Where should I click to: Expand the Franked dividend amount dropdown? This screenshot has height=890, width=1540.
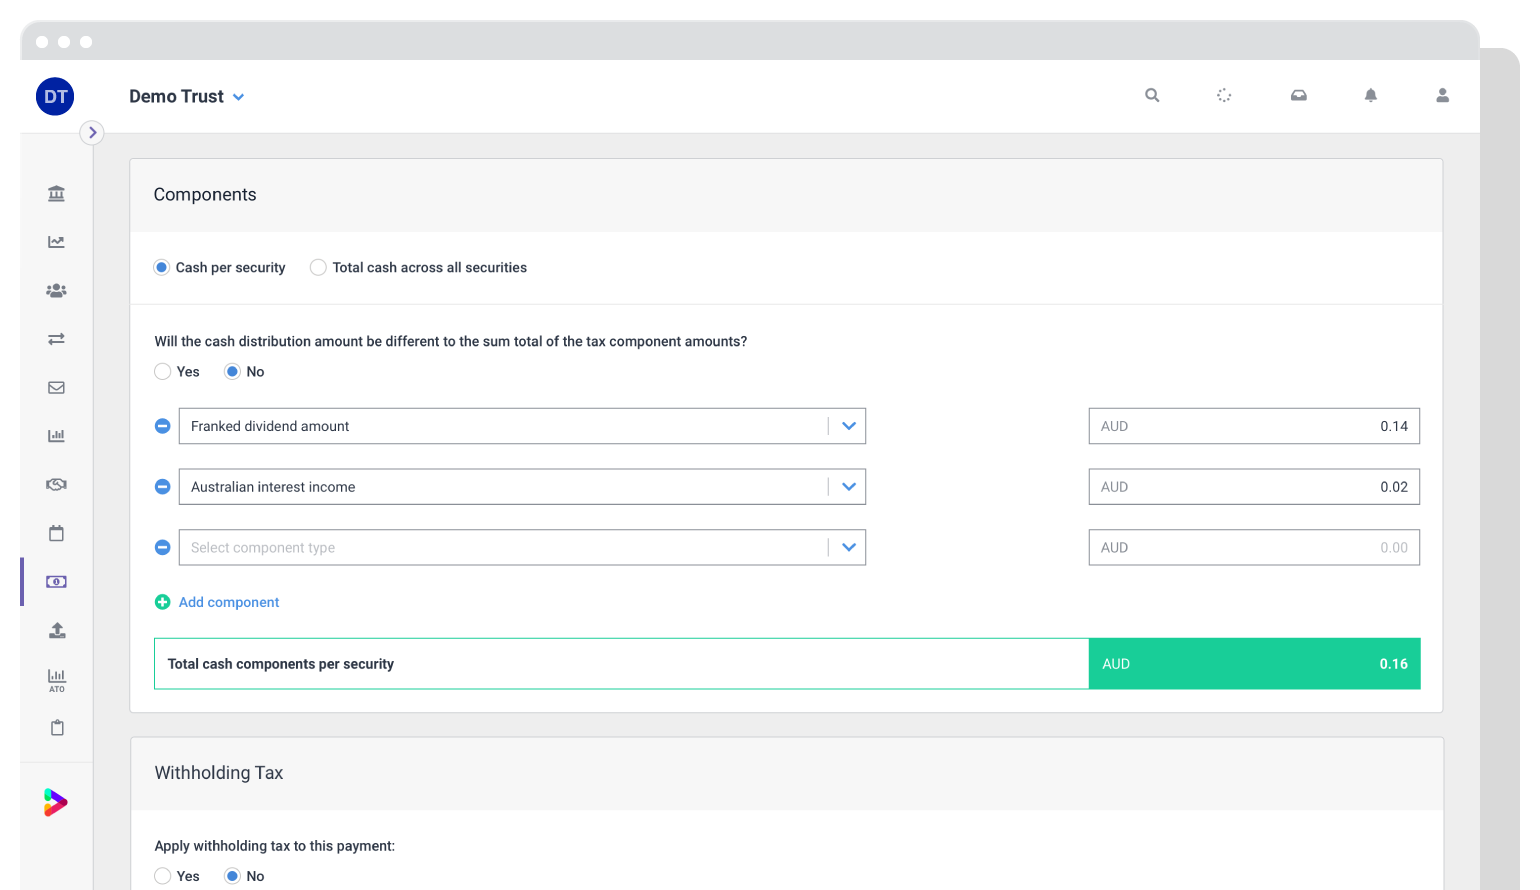[x=849, y=426]
